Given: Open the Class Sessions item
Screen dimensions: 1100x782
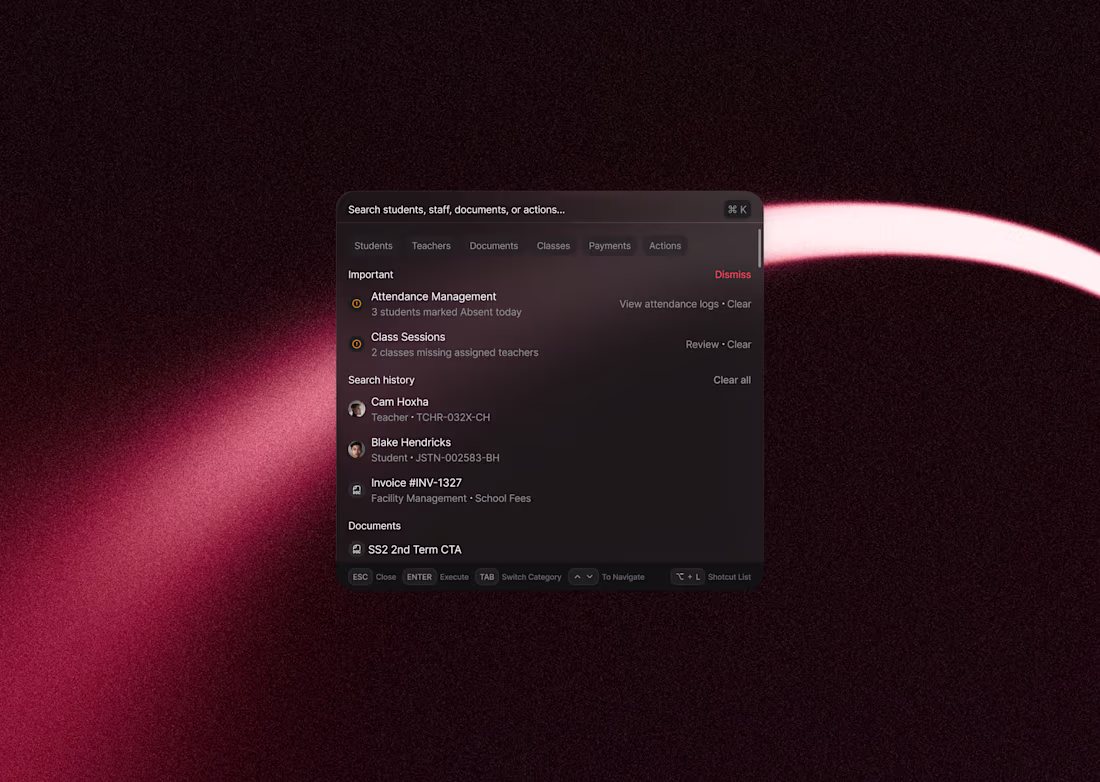Looking at the screenshot, I should pos(549,345).
